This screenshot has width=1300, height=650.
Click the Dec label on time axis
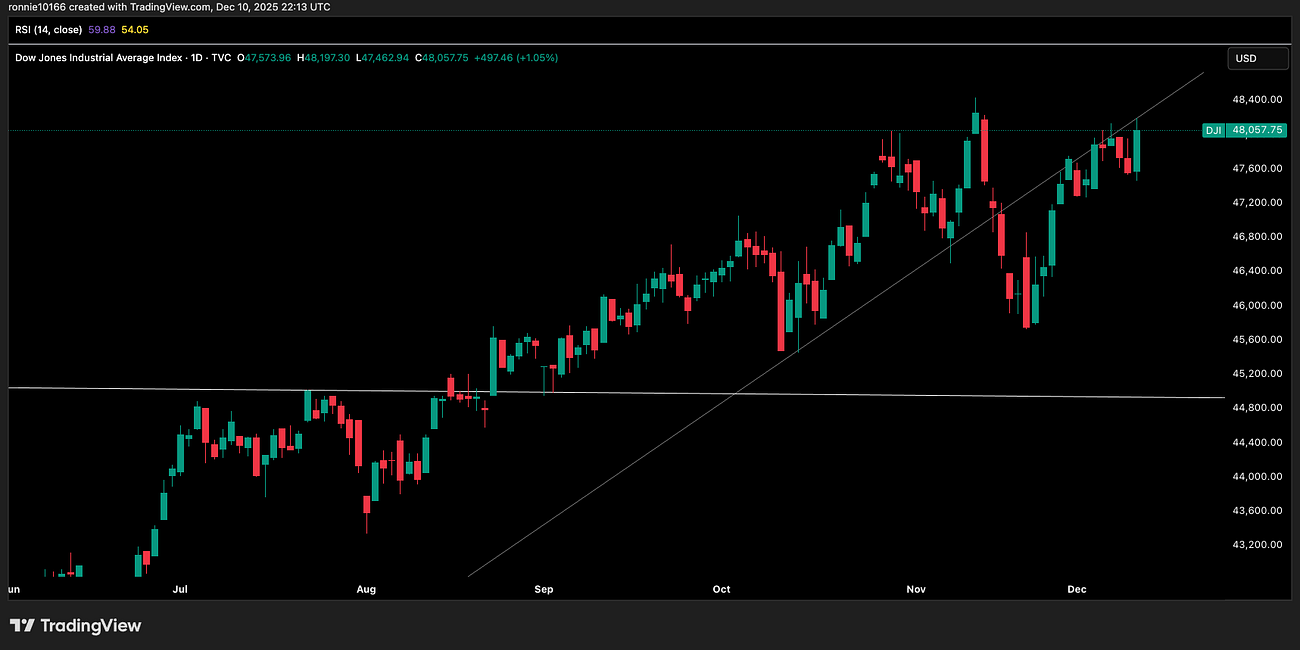click(x=1077, y=589)
